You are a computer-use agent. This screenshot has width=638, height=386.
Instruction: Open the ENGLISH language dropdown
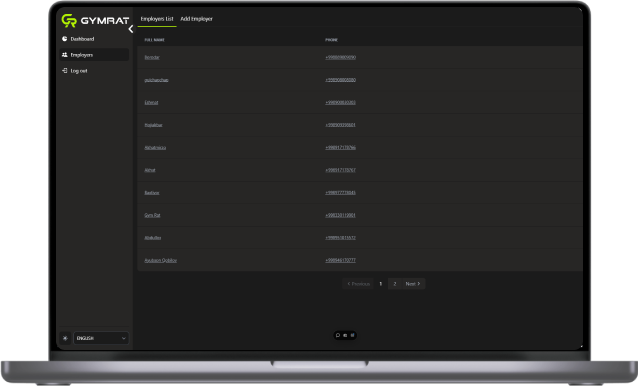pos(101,338)
